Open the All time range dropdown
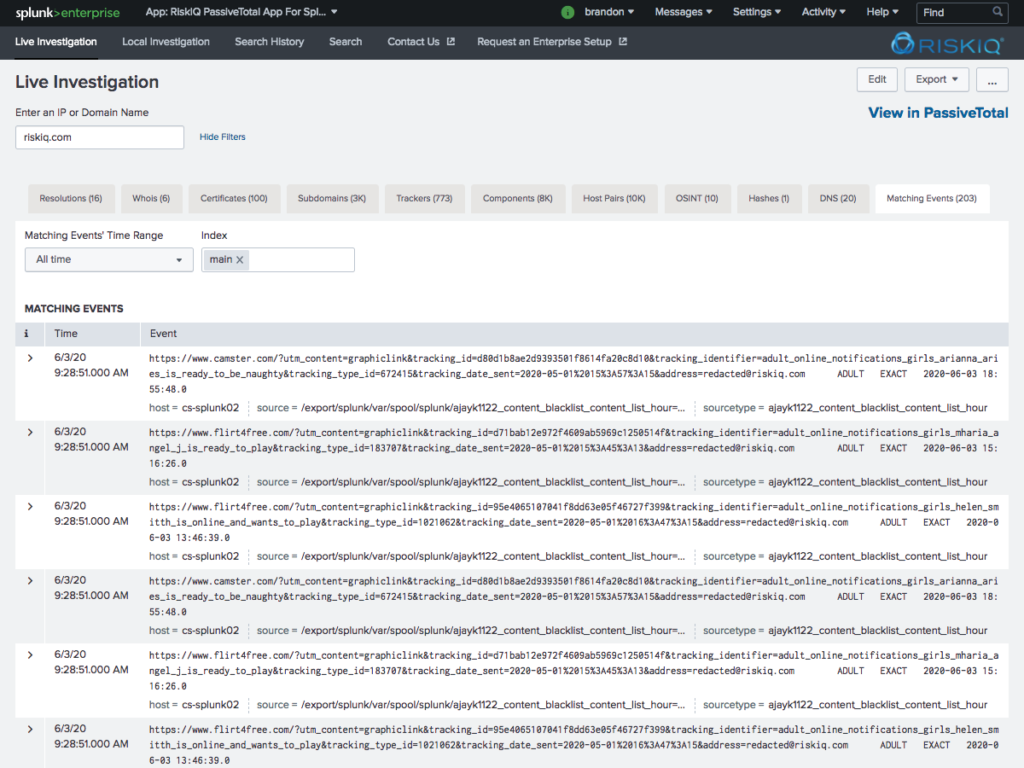 [109, 260]
